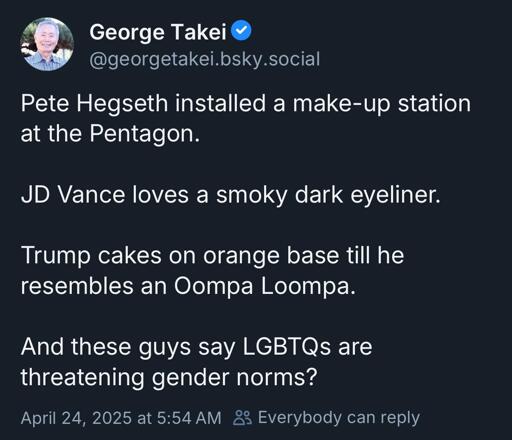Open the George Takei display name

(x=158, y=32)
